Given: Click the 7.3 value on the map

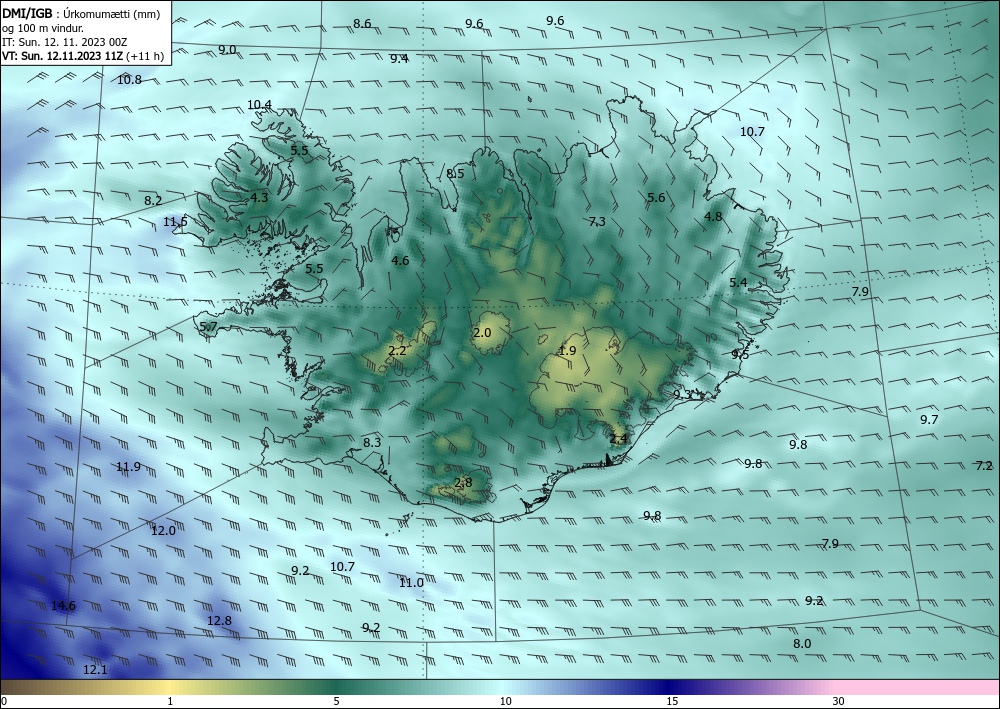Looking at the screenshot, I should click(597, 222).
